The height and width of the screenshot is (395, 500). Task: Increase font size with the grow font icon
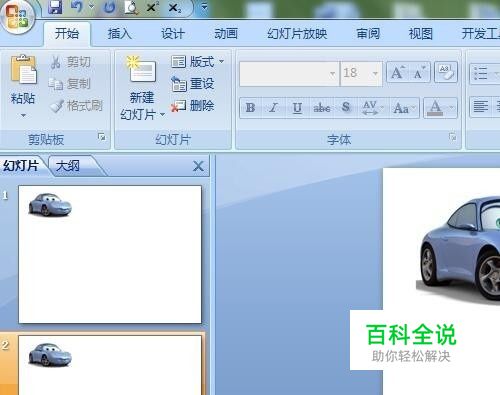pyautogui.click(x=398, y=73)
